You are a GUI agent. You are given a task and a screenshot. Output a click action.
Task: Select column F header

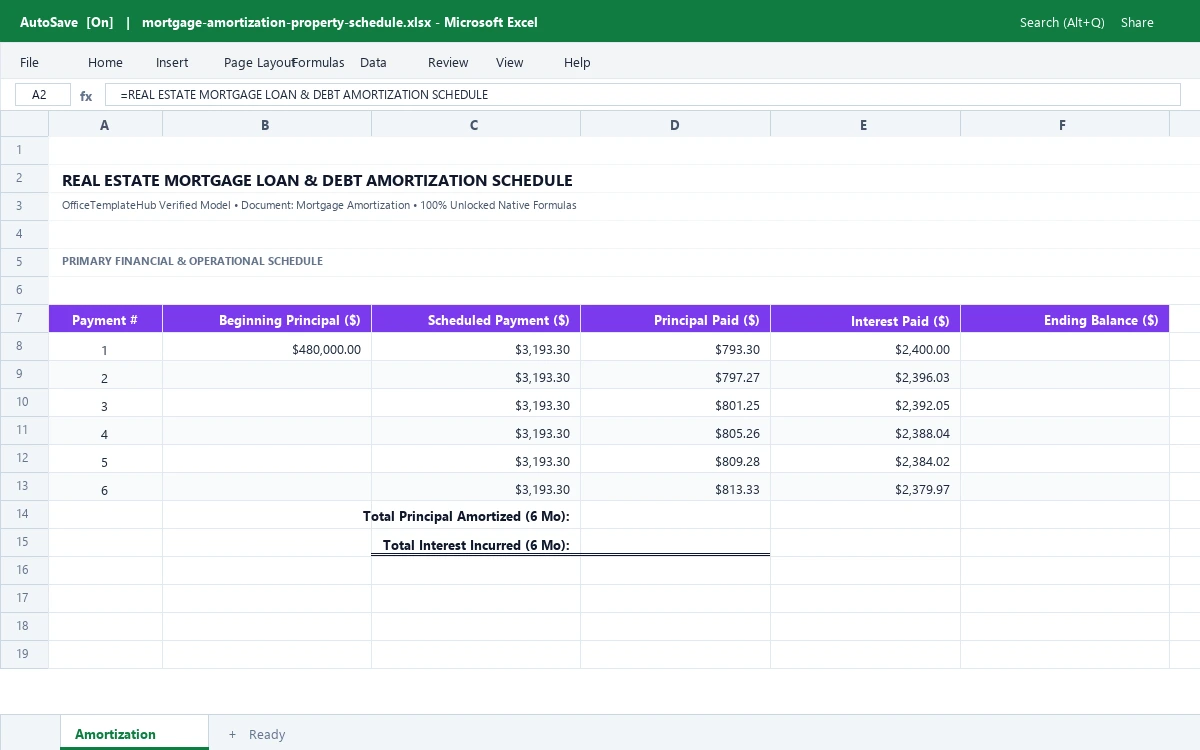1064,124
